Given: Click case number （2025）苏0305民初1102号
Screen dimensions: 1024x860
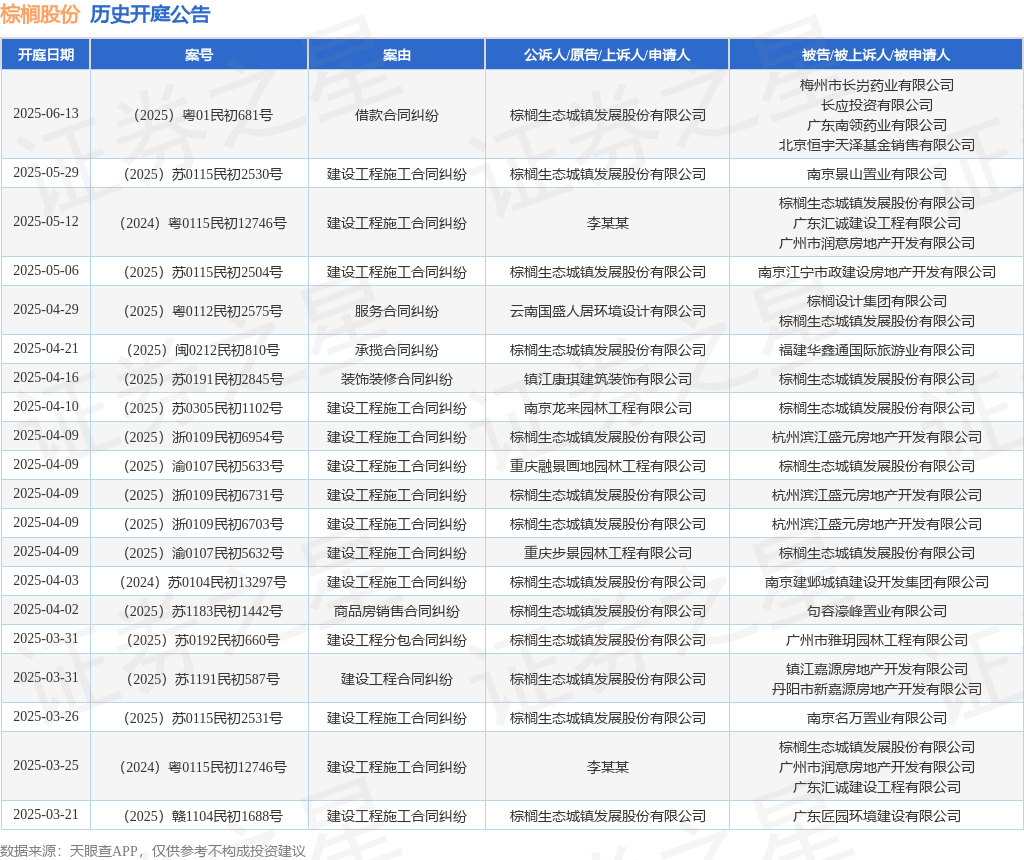Looking at the screenshot, I should point(199,408).
